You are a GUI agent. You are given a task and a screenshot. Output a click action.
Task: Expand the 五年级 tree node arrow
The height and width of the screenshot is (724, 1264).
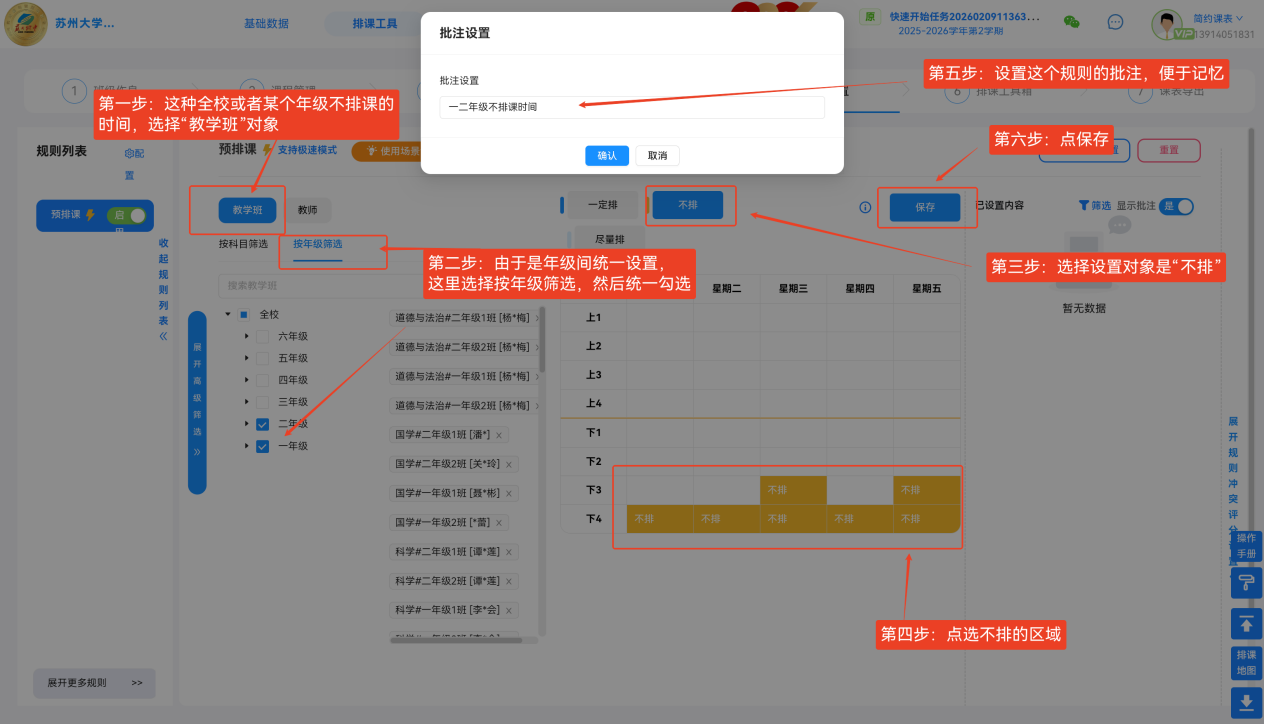(x=246, y=358)
